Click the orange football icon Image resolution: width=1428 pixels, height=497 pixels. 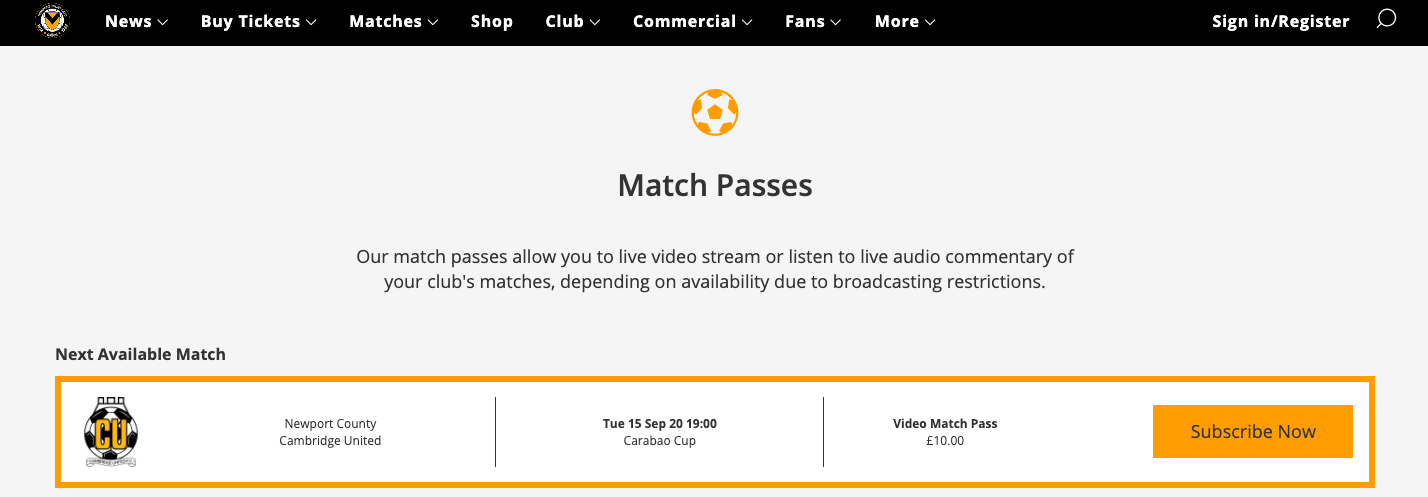click(714, 112)
